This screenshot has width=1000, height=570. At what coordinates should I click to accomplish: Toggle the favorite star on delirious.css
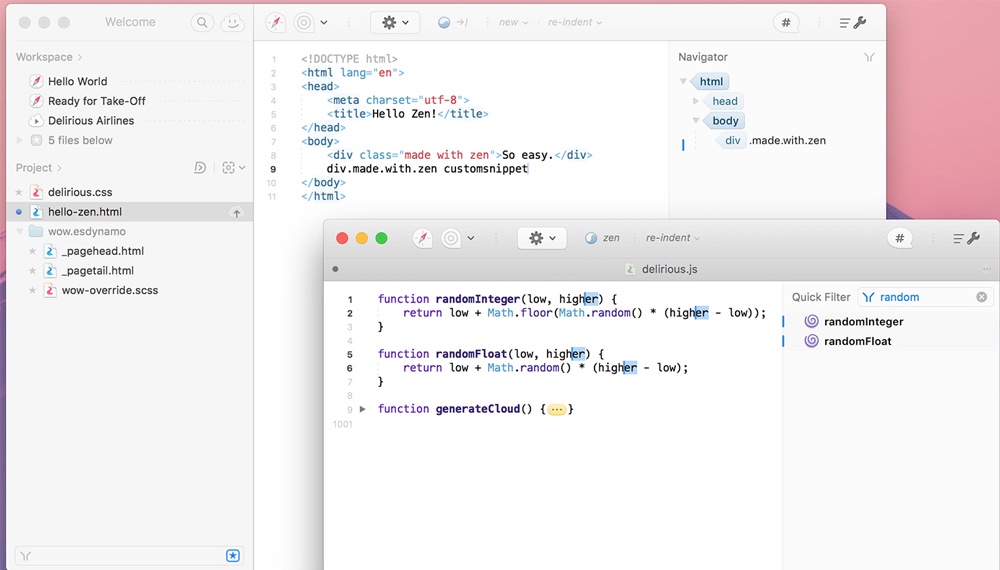(19, 192)
